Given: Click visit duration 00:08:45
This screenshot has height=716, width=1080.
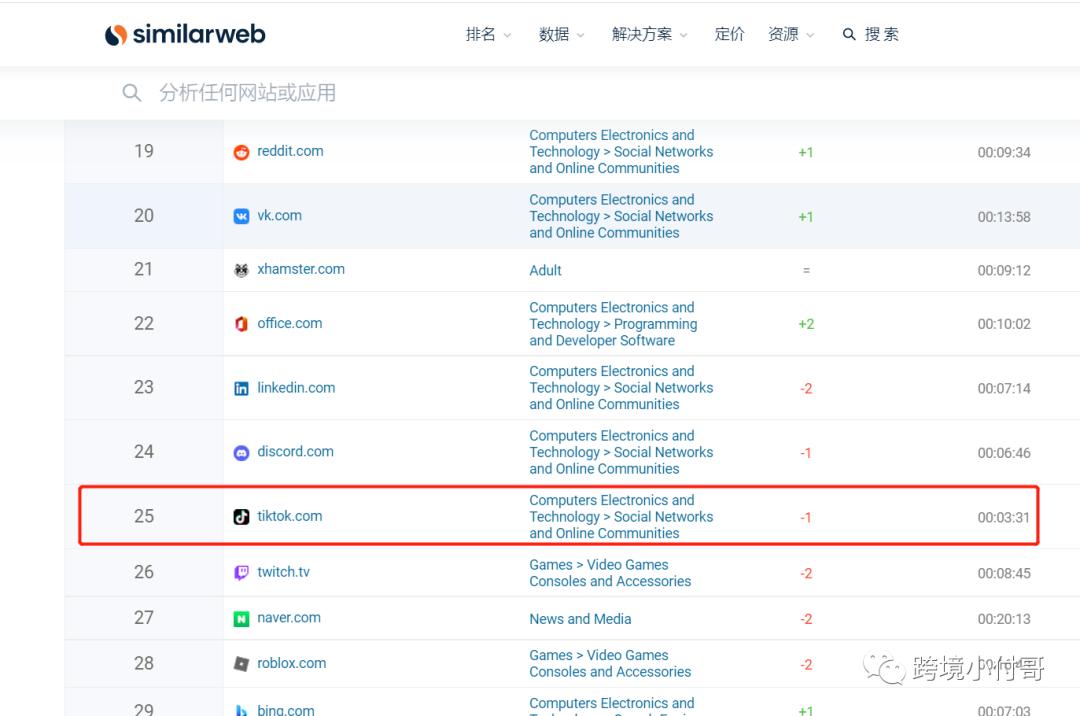Looking at the screenshot, I should coord(1004,573).
